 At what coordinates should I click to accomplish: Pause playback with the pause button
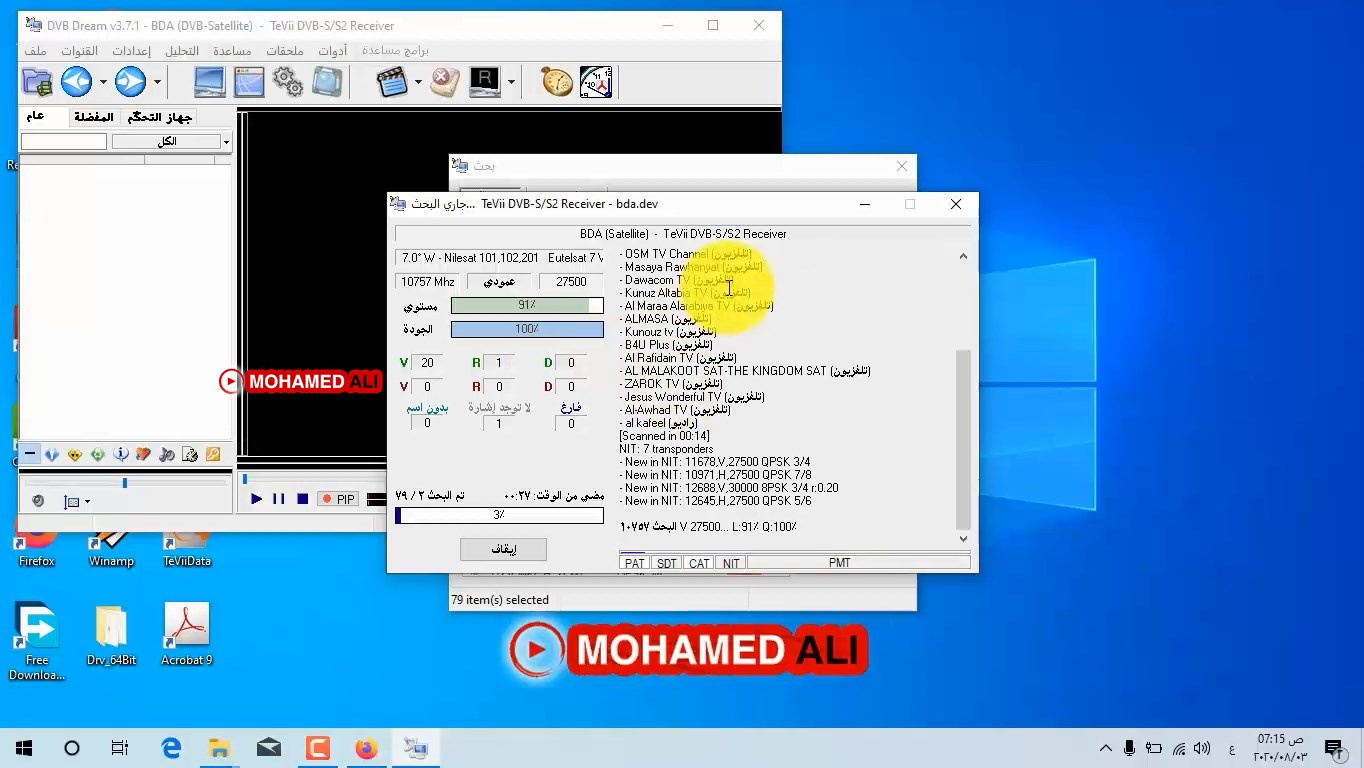tap(279, 499)
